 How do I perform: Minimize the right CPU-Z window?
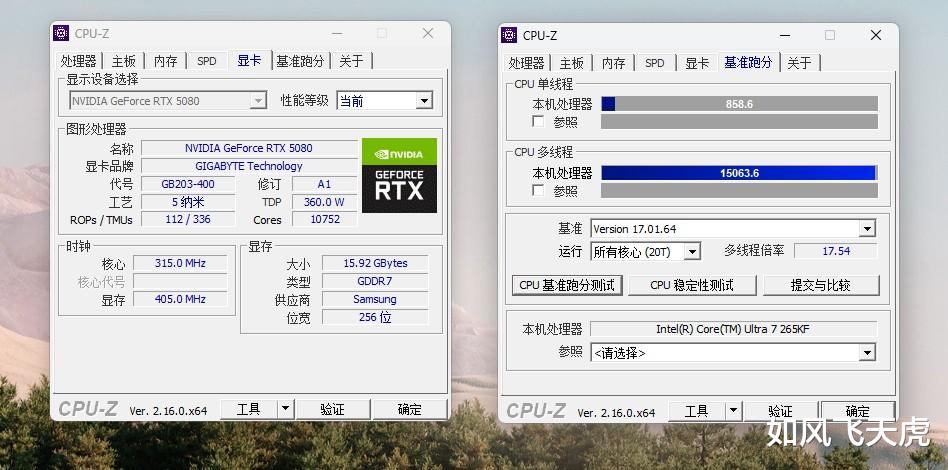785,35
